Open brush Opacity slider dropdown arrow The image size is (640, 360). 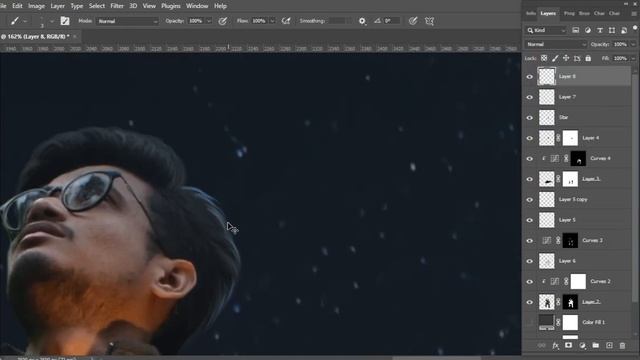pyautogui.click(x=209, y=21)
